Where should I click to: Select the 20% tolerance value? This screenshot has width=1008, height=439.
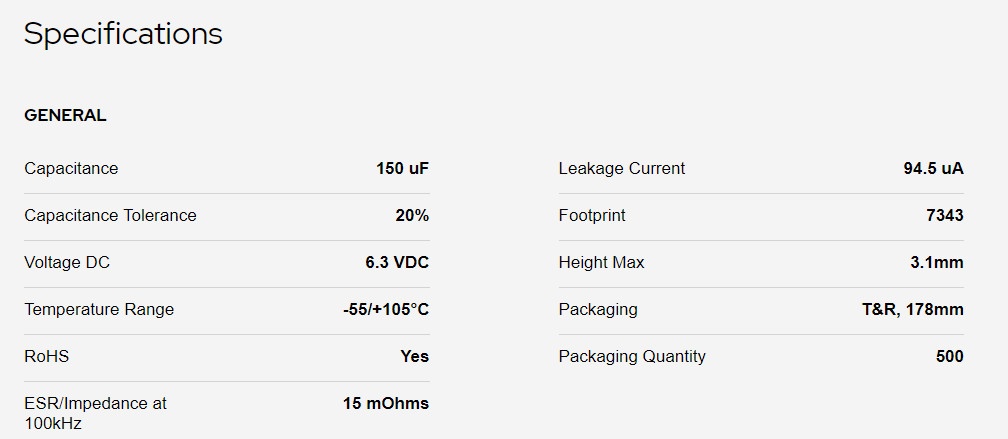click(x=412, y=215)
